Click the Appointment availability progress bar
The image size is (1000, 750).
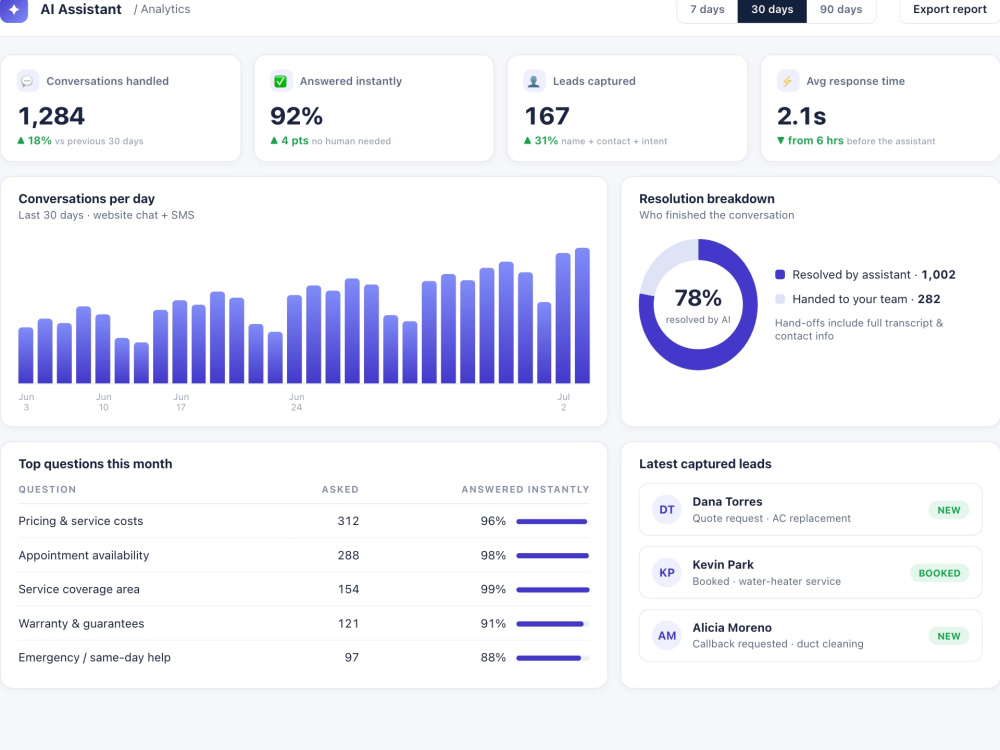tap(552, 556)
